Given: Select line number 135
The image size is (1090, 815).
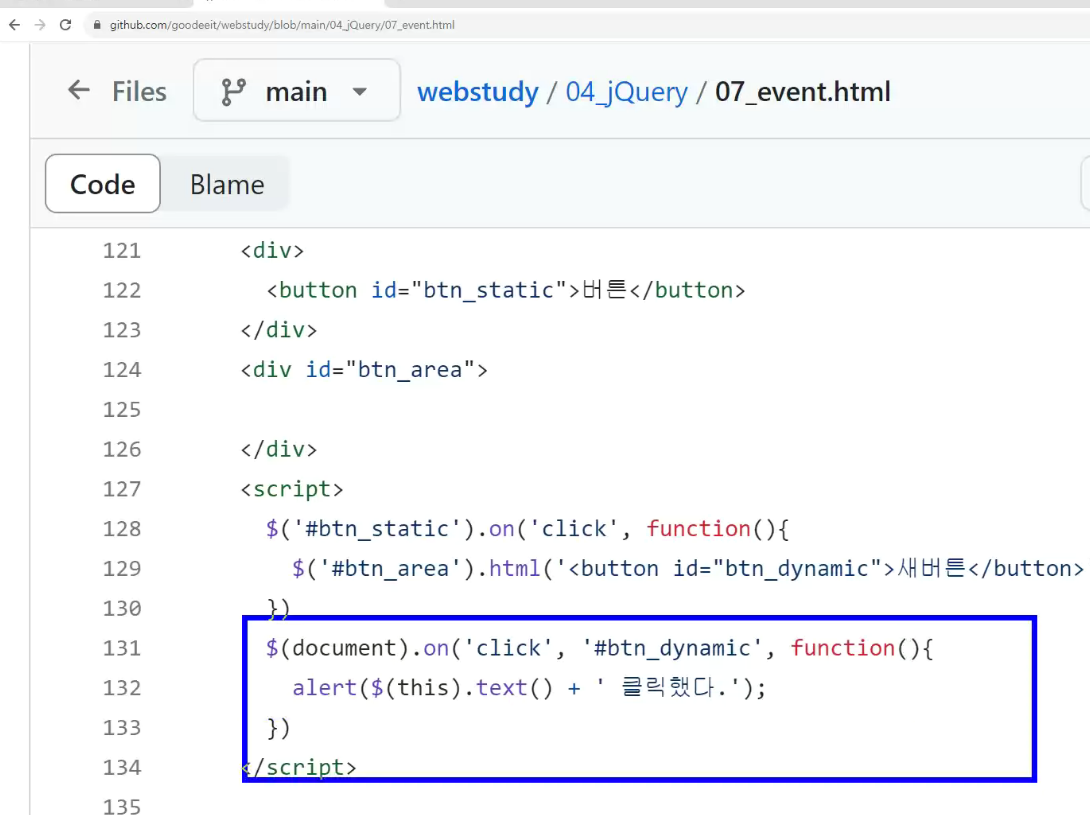Looking at the screenshot, I should point(122,806).
